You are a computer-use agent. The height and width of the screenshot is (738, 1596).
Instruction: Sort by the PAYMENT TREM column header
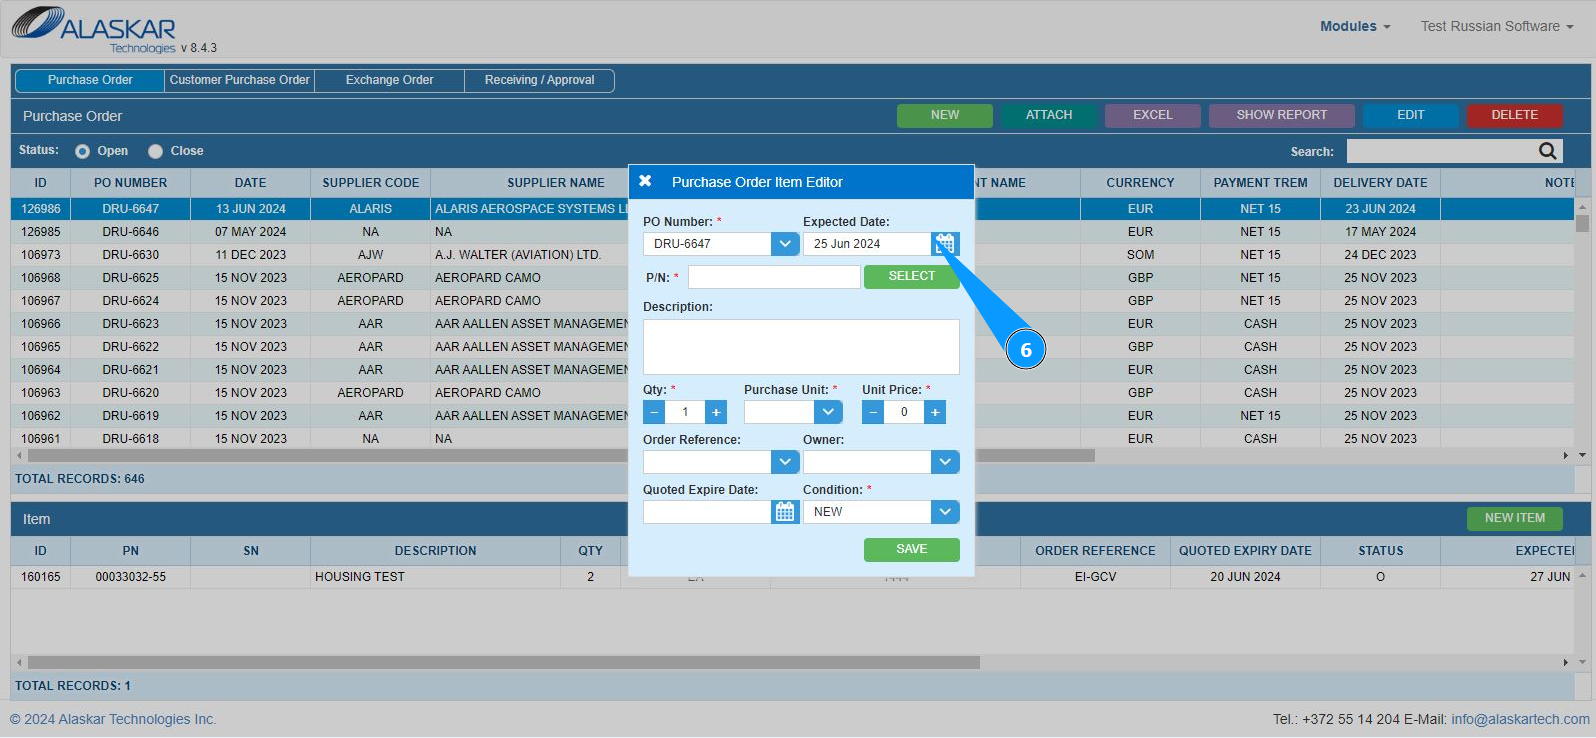click(x=1260, y=183)
